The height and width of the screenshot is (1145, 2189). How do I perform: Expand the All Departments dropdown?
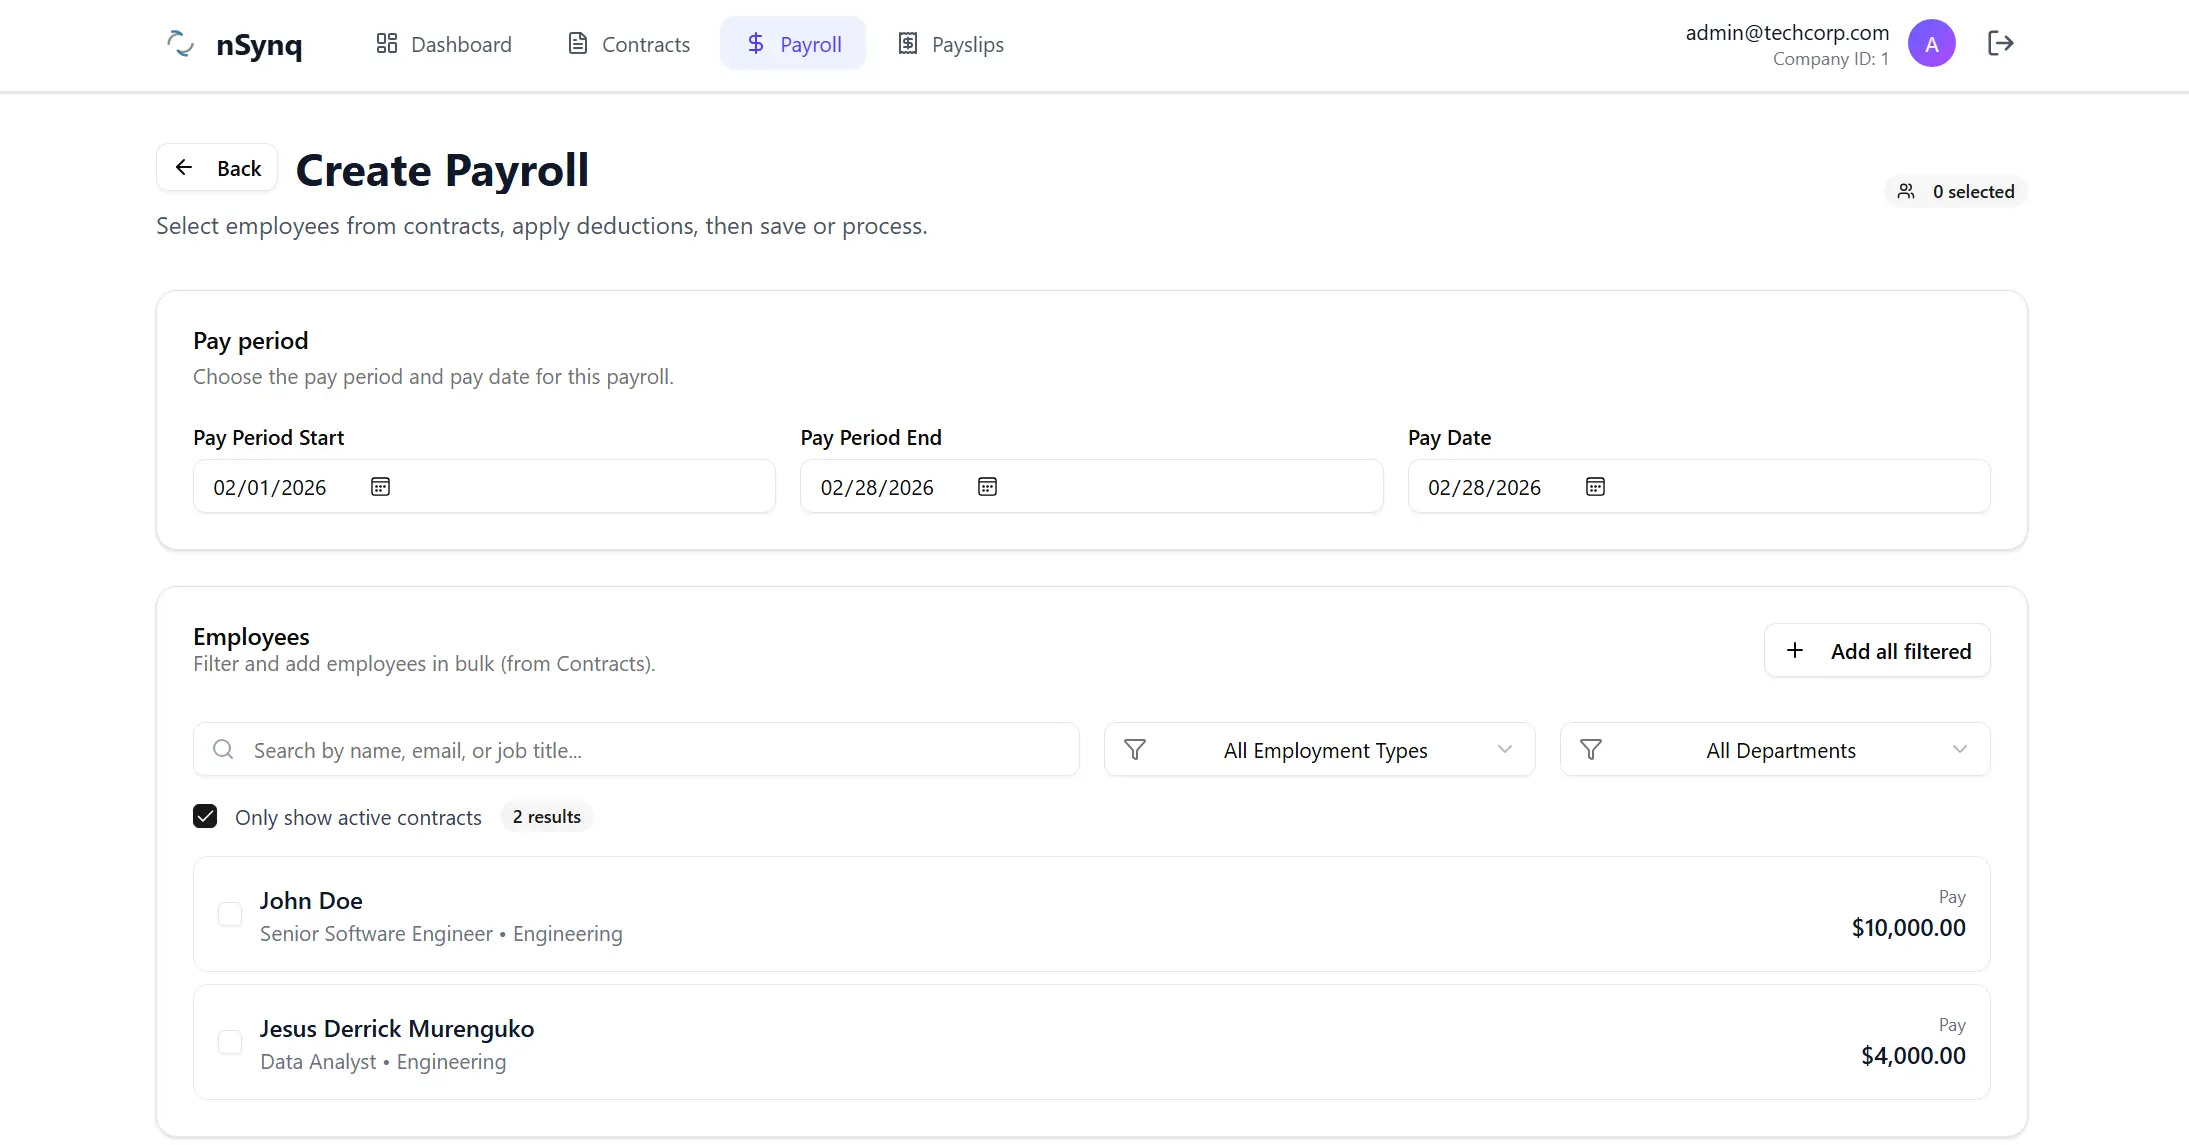[1780, 749]
